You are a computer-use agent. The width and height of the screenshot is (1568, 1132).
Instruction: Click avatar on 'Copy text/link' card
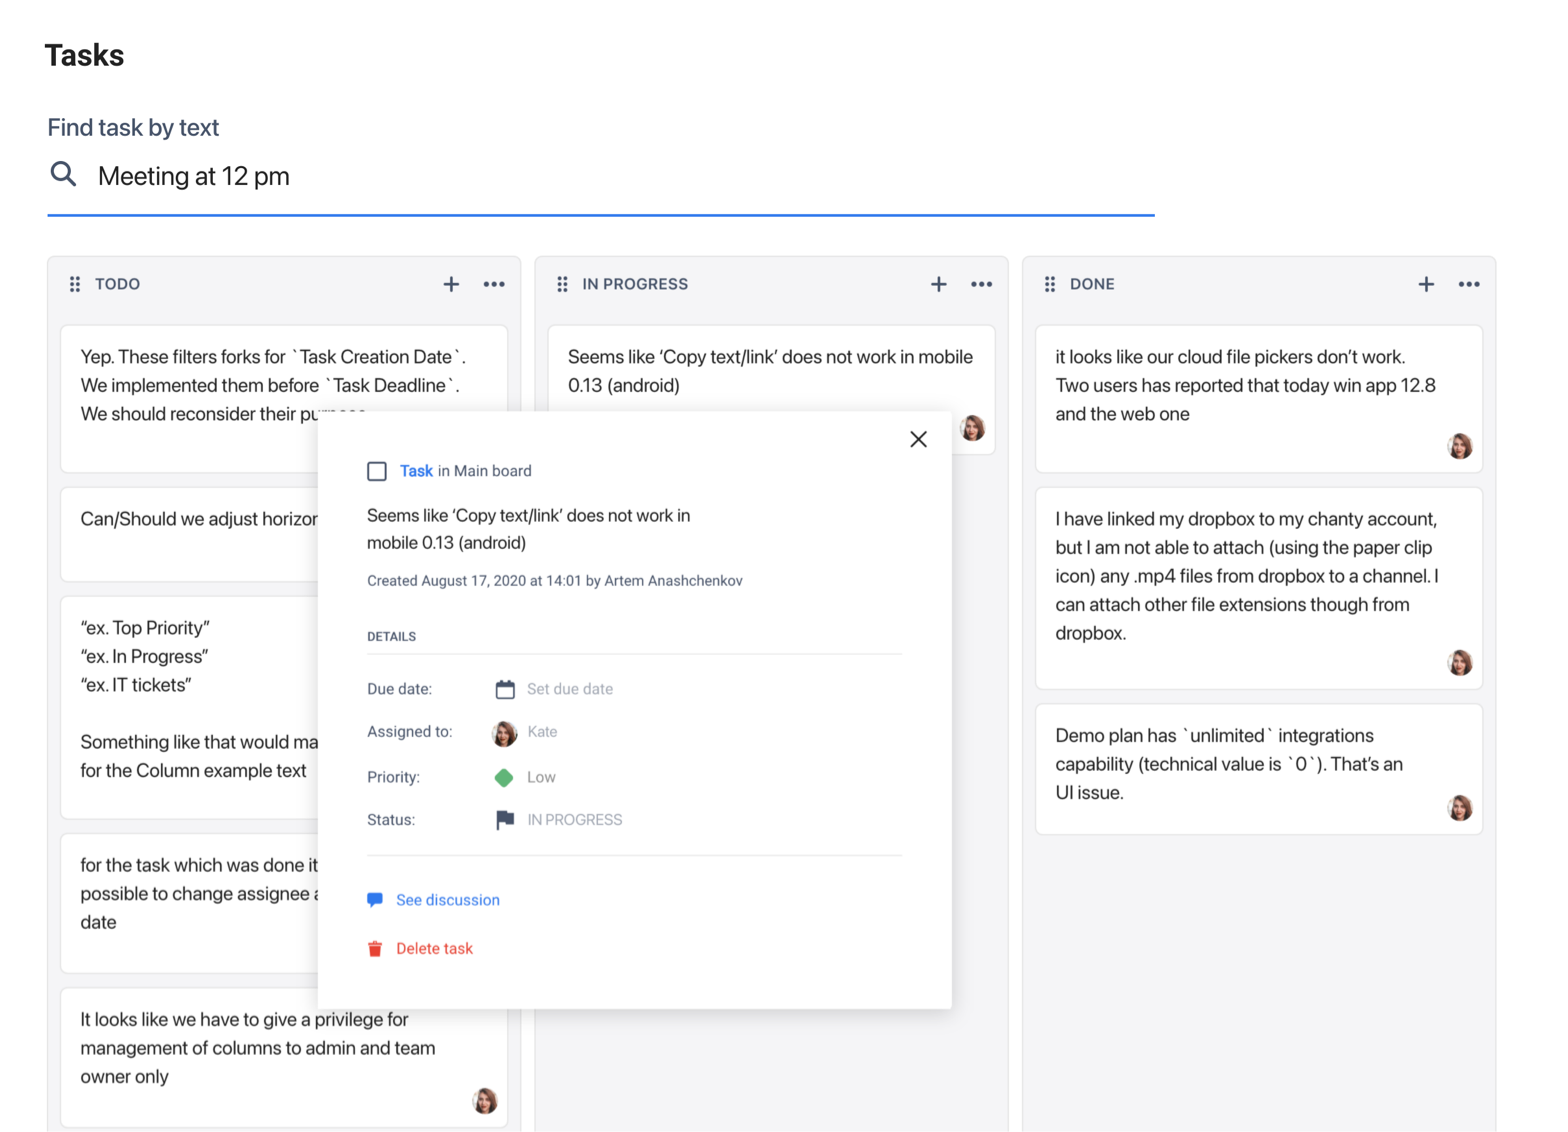pos(973,428)
